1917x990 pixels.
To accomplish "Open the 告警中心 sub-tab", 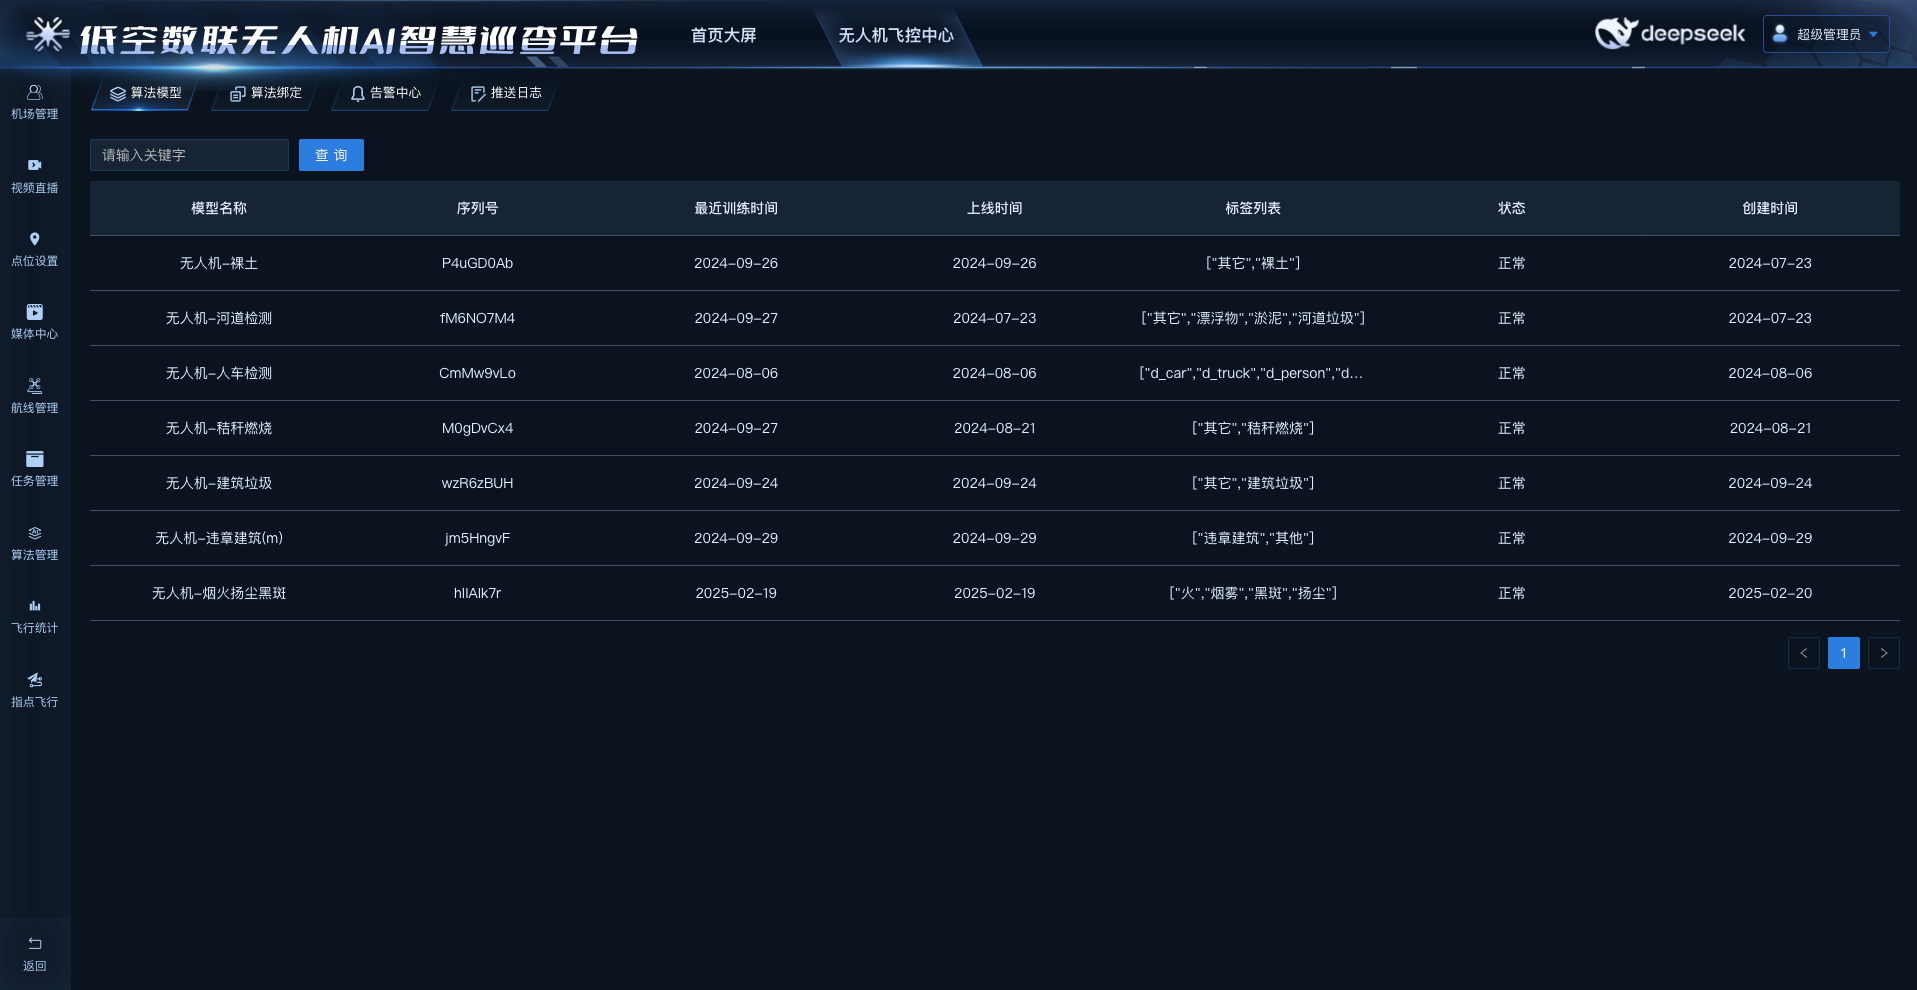I will tap(385, 93).
